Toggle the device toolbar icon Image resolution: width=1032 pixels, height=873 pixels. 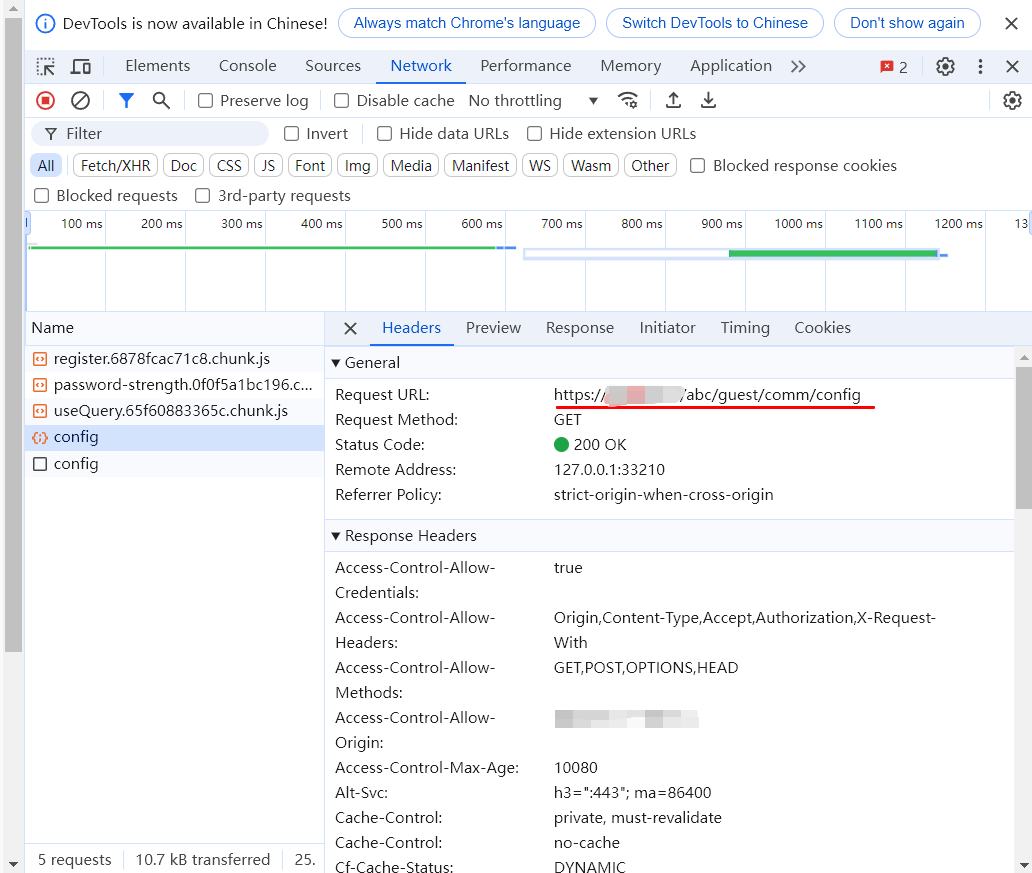[81, 67]
